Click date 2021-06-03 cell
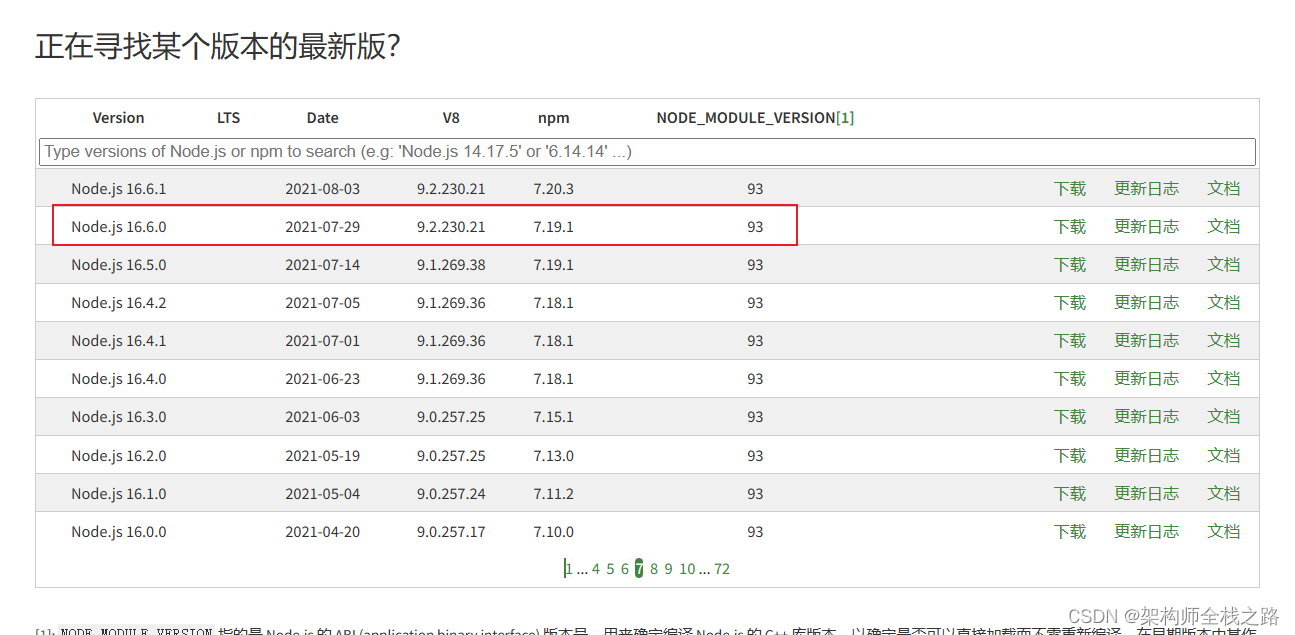Screen dimensions: 1295x635 [322, 417]
